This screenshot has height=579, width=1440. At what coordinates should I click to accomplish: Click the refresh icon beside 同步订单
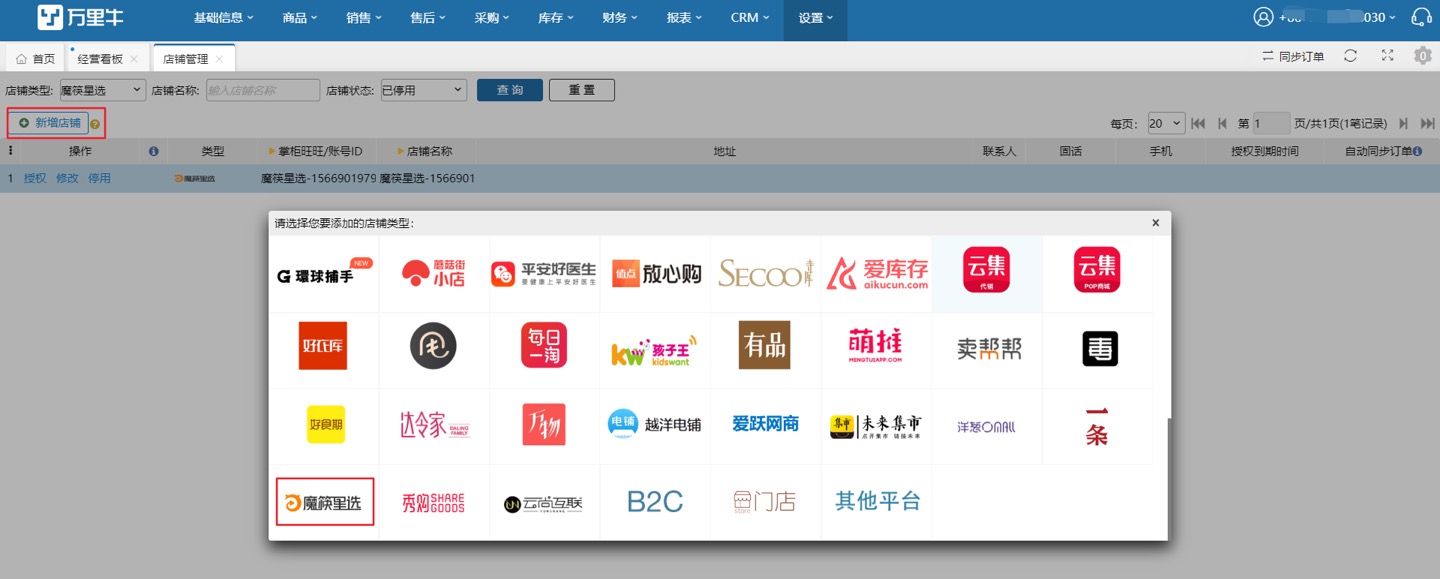1350,56
